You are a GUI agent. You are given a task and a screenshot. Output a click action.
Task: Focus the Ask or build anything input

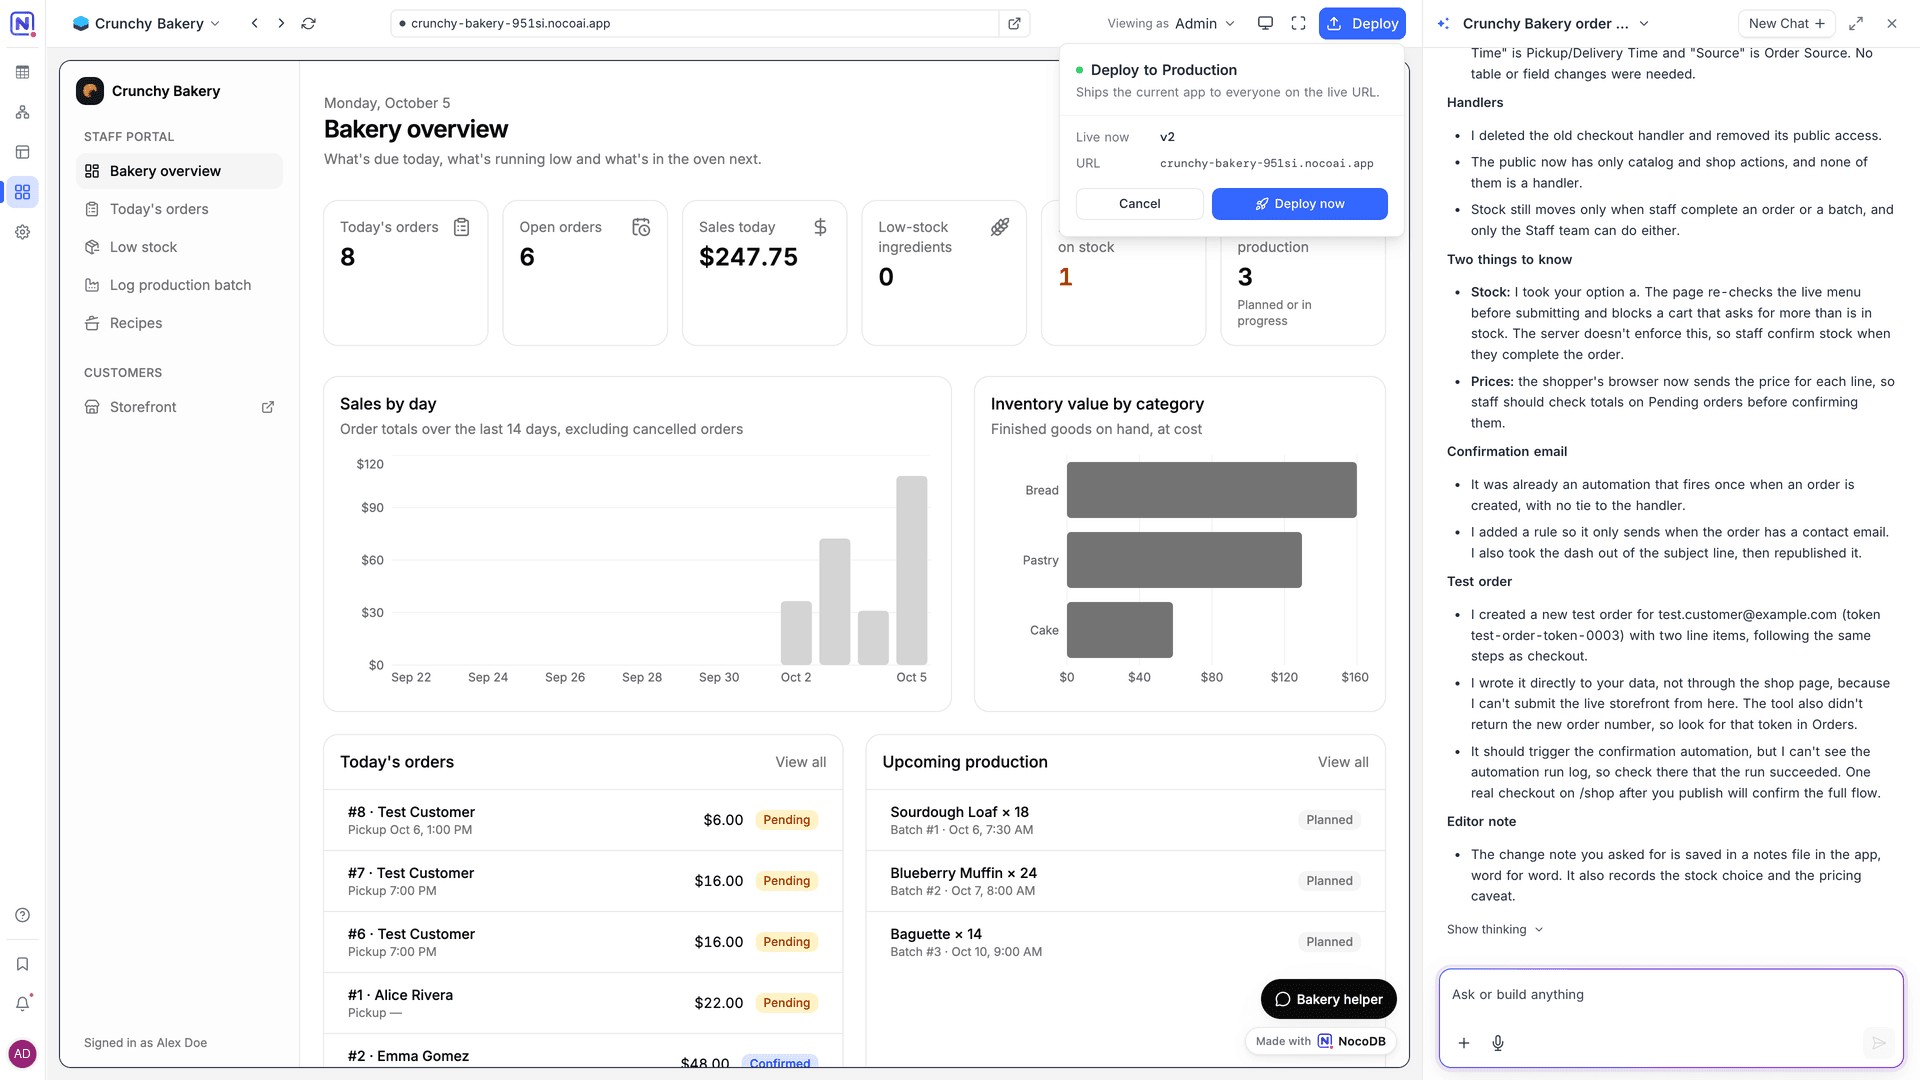pyautogui.click(x=1670, y=995)
